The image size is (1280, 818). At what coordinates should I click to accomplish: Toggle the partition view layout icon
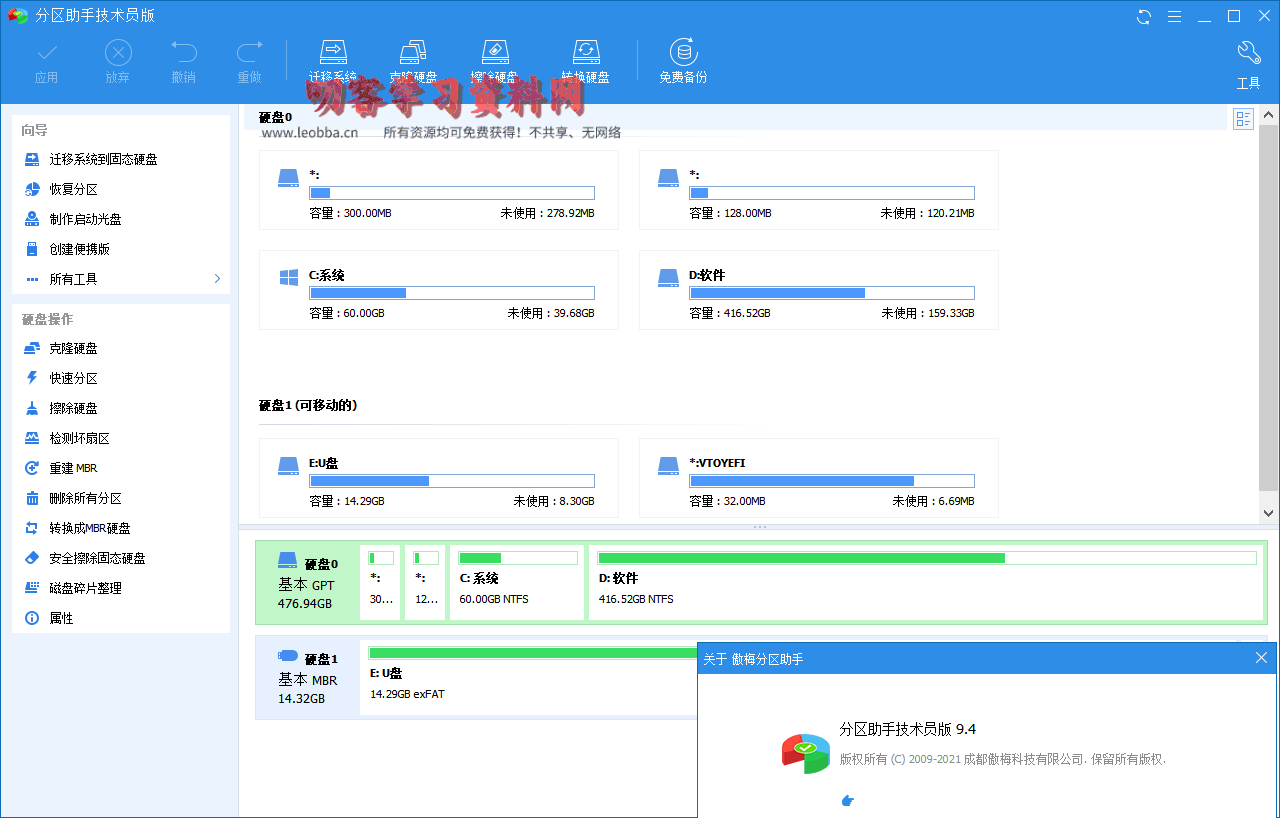(1243, 120)
